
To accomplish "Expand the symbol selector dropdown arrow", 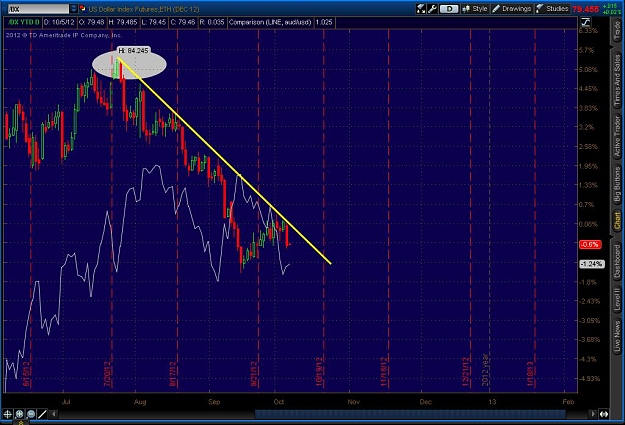I will coord(74,9).
